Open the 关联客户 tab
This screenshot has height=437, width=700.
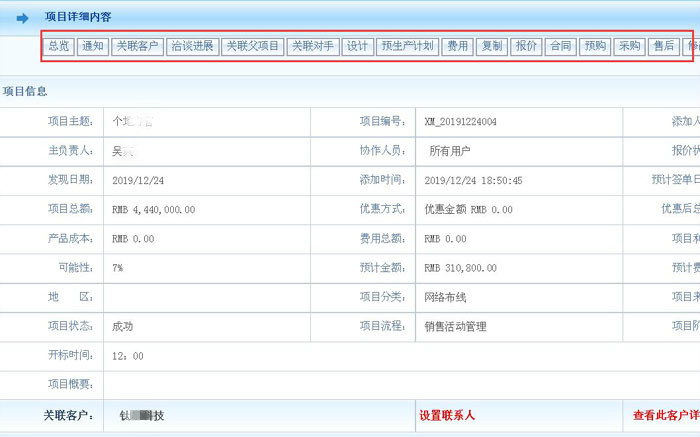coord(136,46)
